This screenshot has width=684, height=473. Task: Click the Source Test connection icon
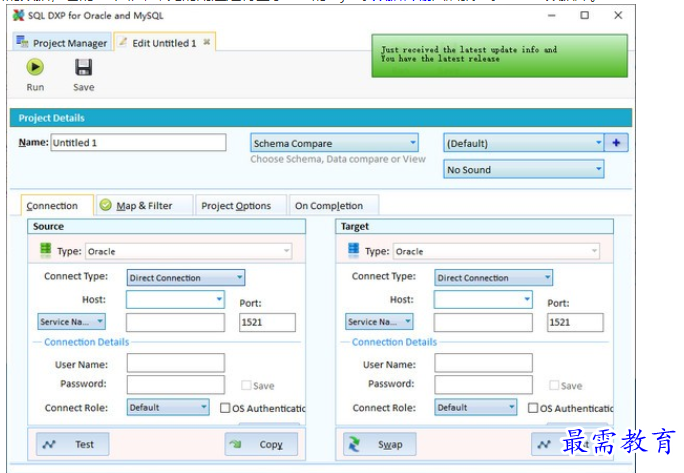tap(49, 444)
